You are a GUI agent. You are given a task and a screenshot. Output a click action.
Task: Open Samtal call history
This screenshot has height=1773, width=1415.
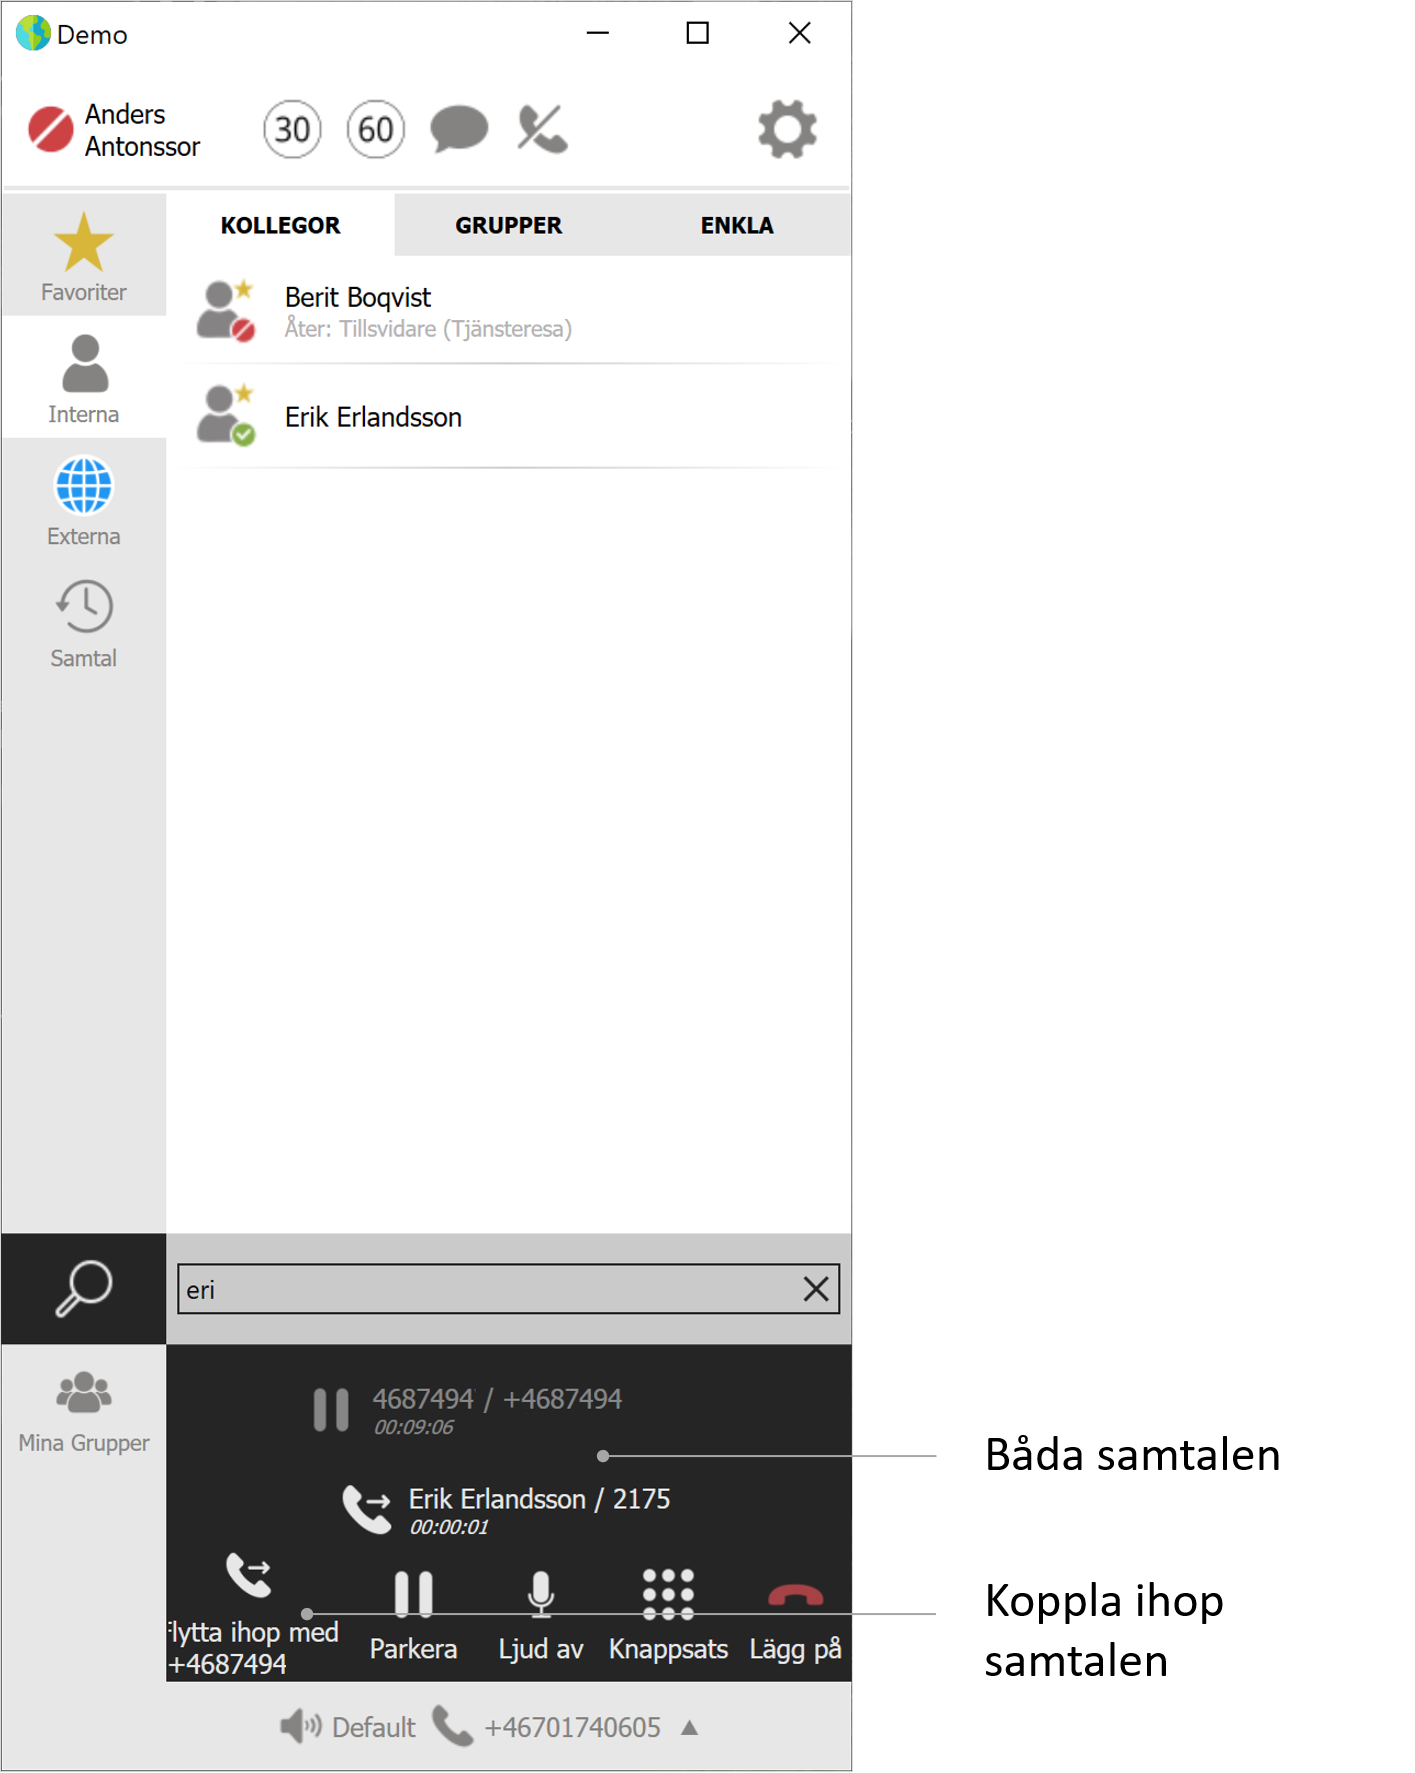[x=84, y=622]
